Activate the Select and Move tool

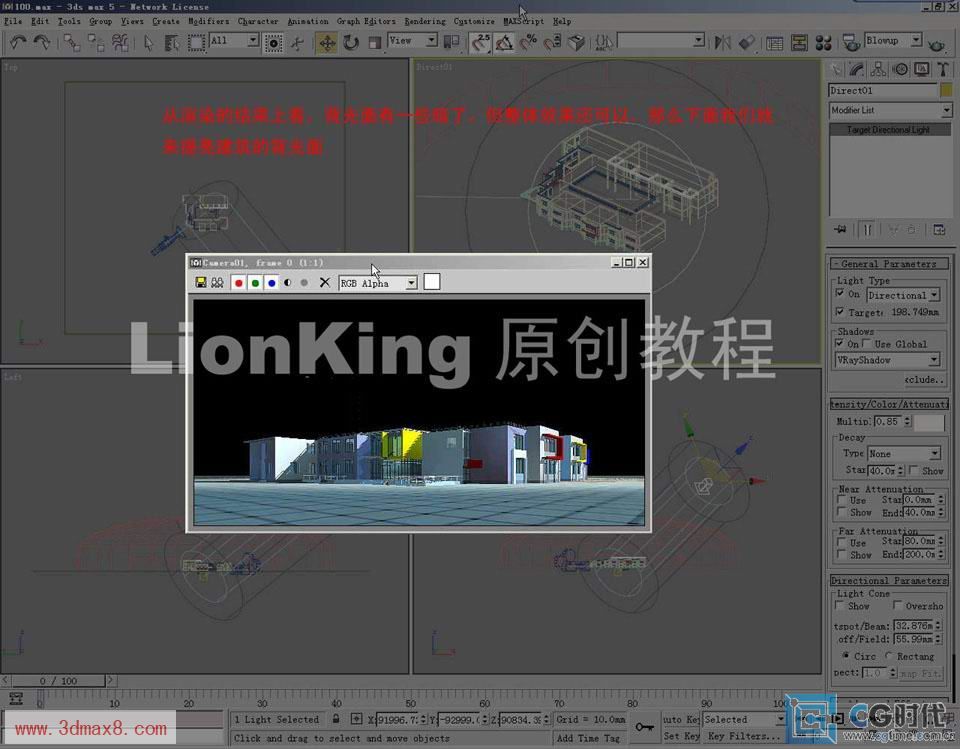[327, 42]
